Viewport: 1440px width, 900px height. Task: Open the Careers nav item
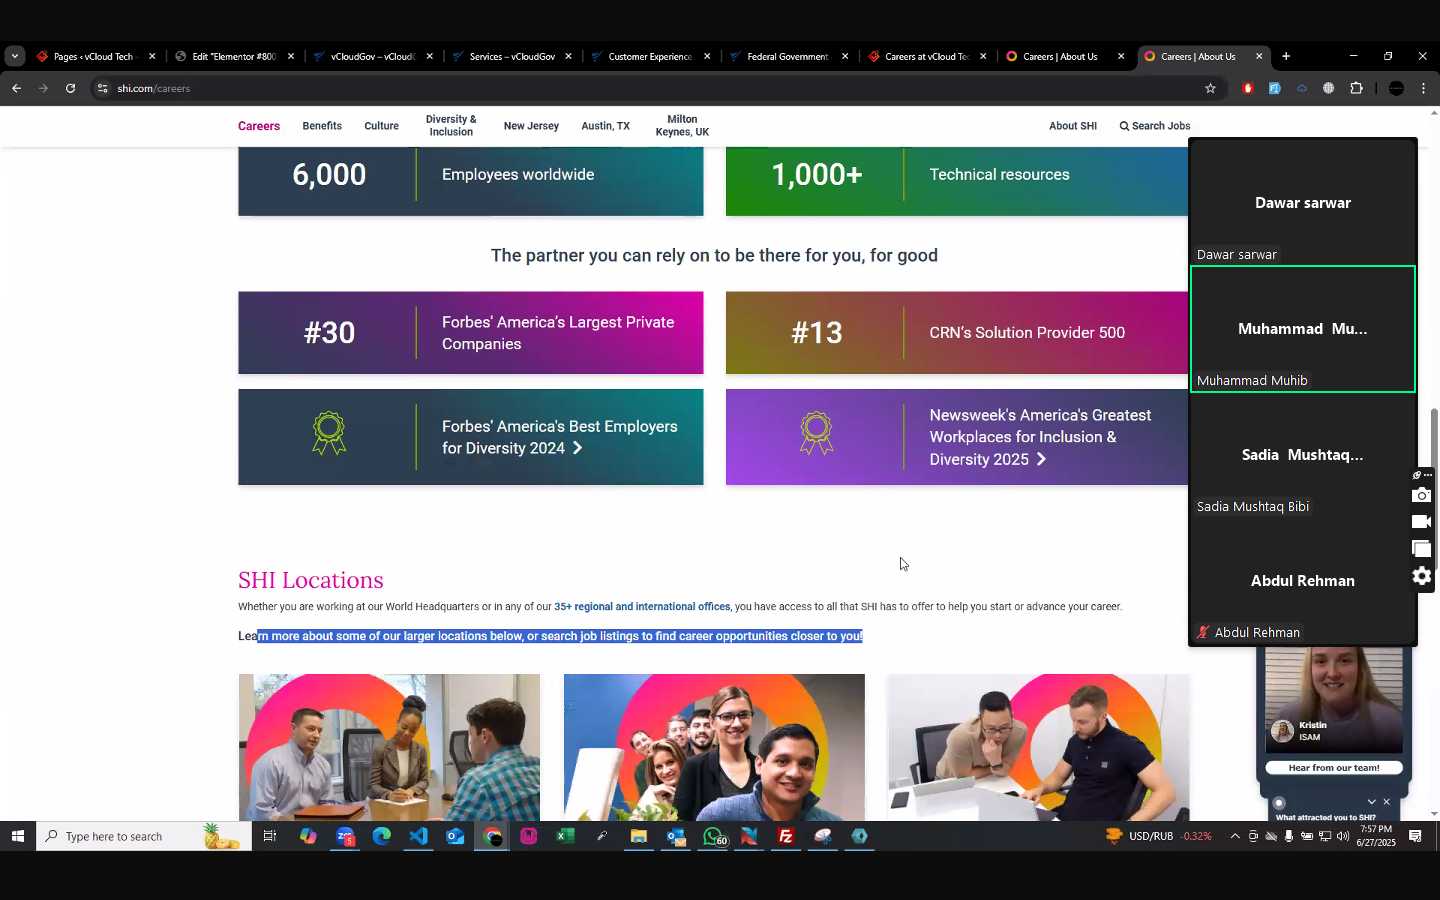(259, 126)
